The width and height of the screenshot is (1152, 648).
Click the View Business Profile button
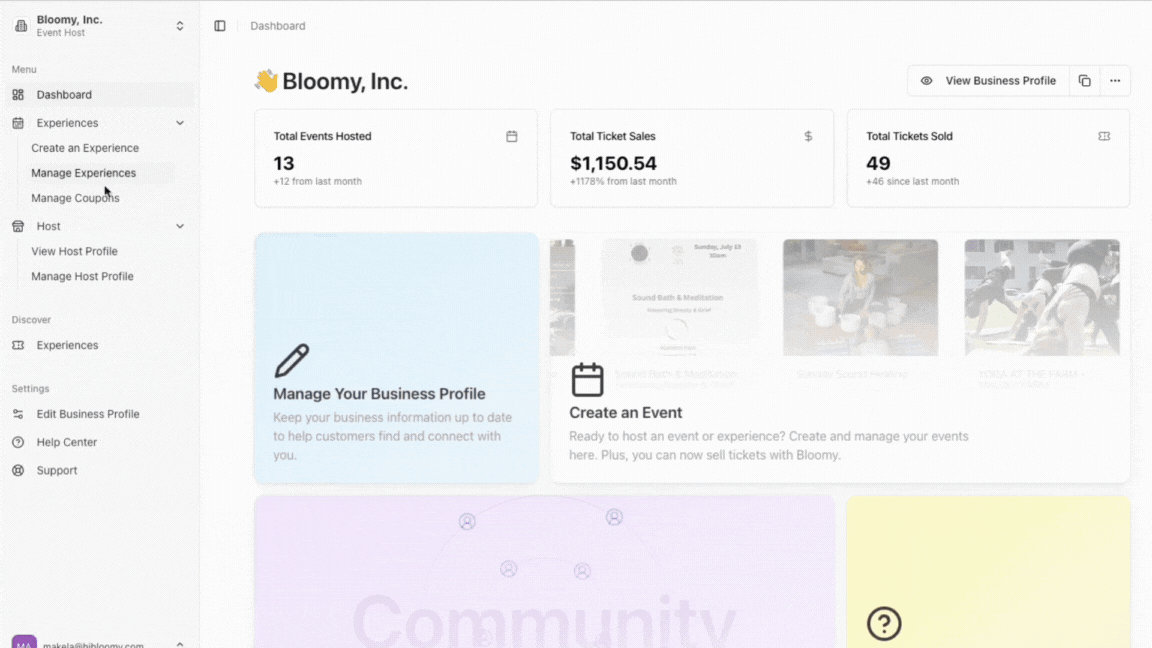pyautogui.click(x=988, y=81)
